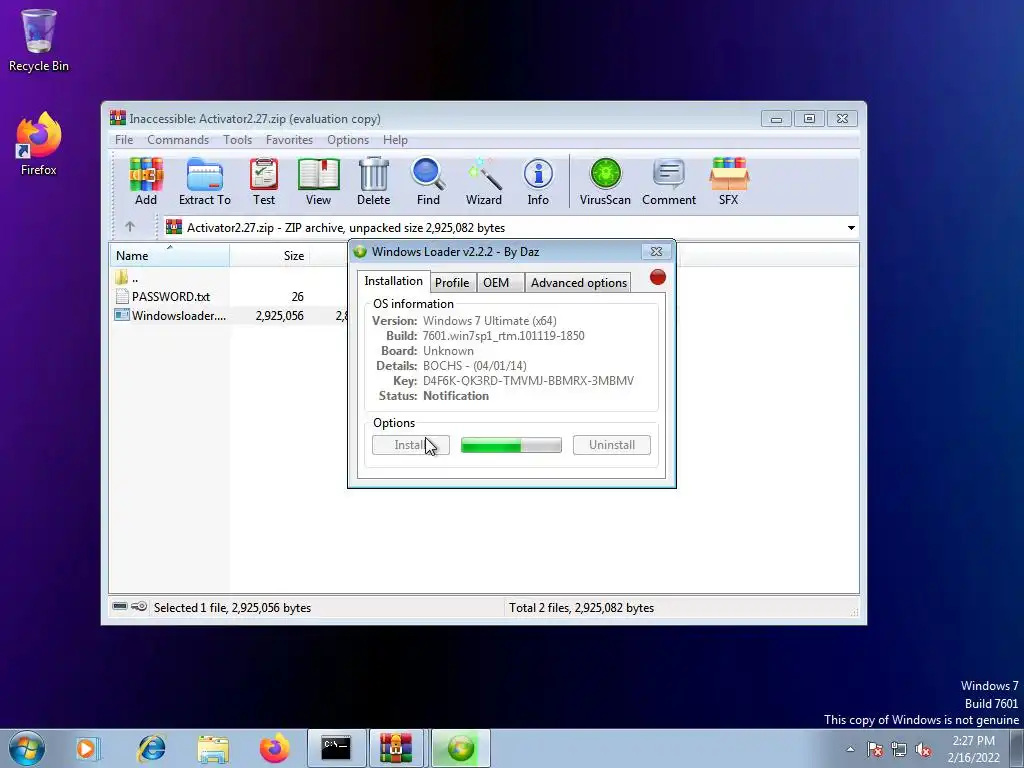Open the Tools menu
The image size is (1024, 768).
tap(237, 140)
